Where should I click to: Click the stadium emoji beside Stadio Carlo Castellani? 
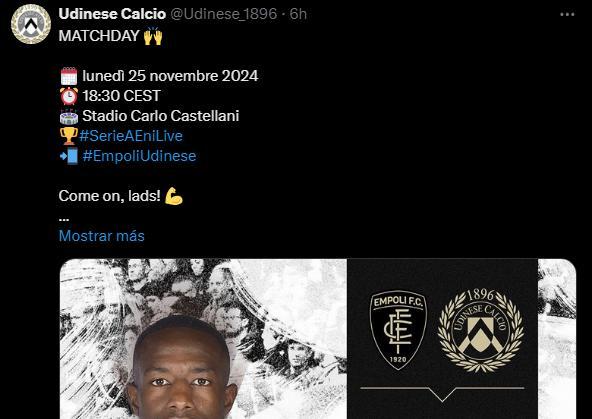click(69, 116)
